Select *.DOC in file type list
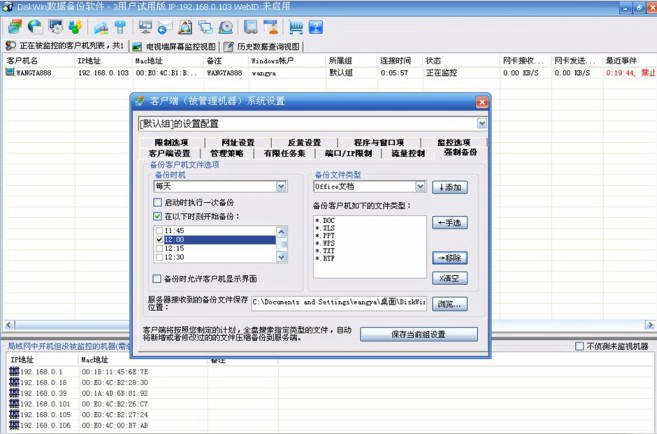 pyautogui.click(x=325, y=220)
